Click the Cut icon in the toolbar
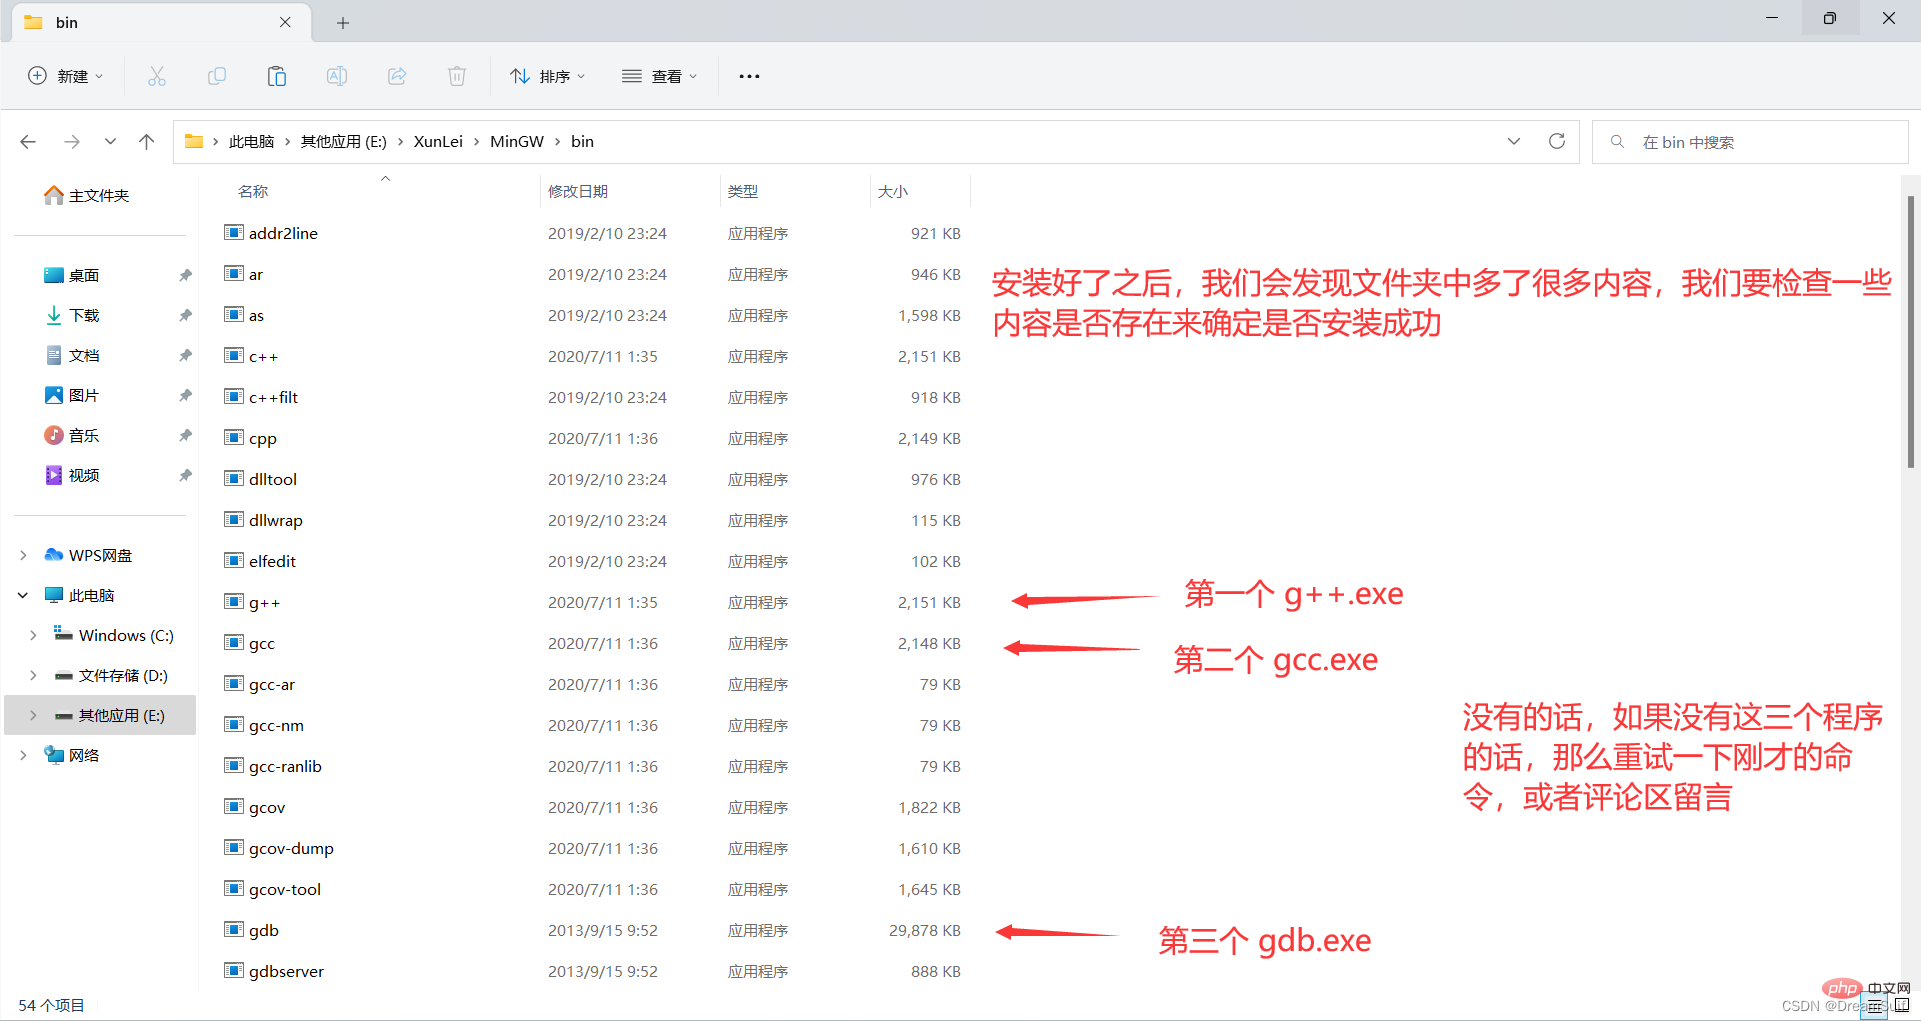Image resolution: width=1921 pixels, height=1021 pixels. (157, 75)
